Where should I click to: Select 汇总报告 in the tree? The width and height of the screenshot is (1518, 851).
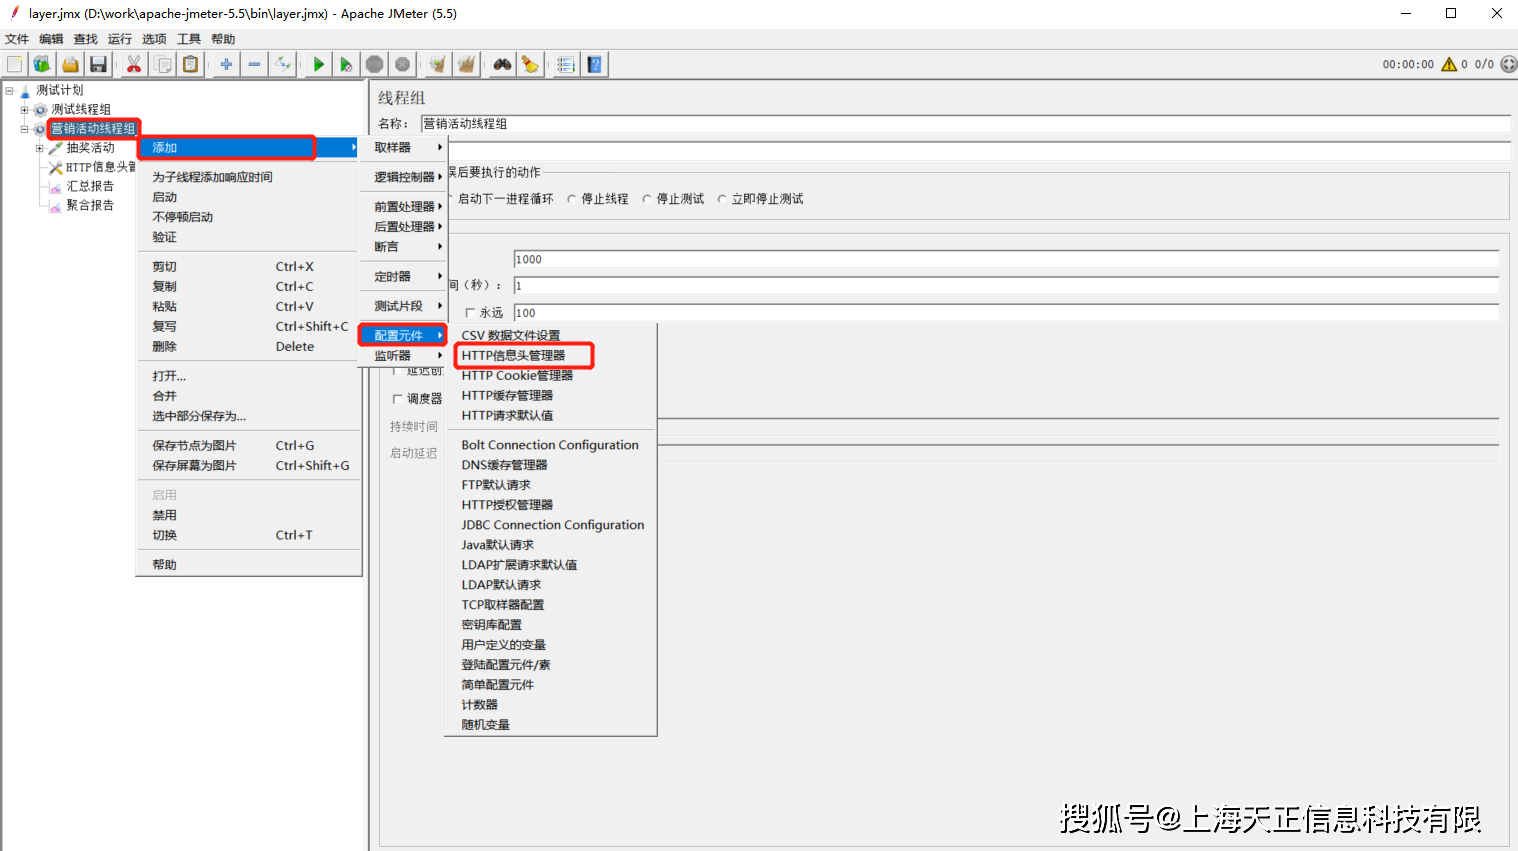point(90,186)
